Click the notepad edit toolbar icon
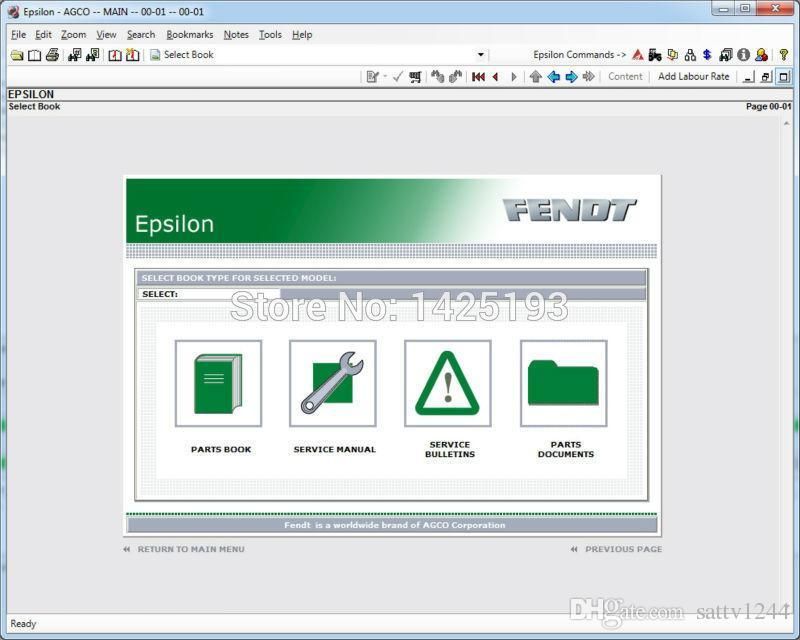 (372, 77)
